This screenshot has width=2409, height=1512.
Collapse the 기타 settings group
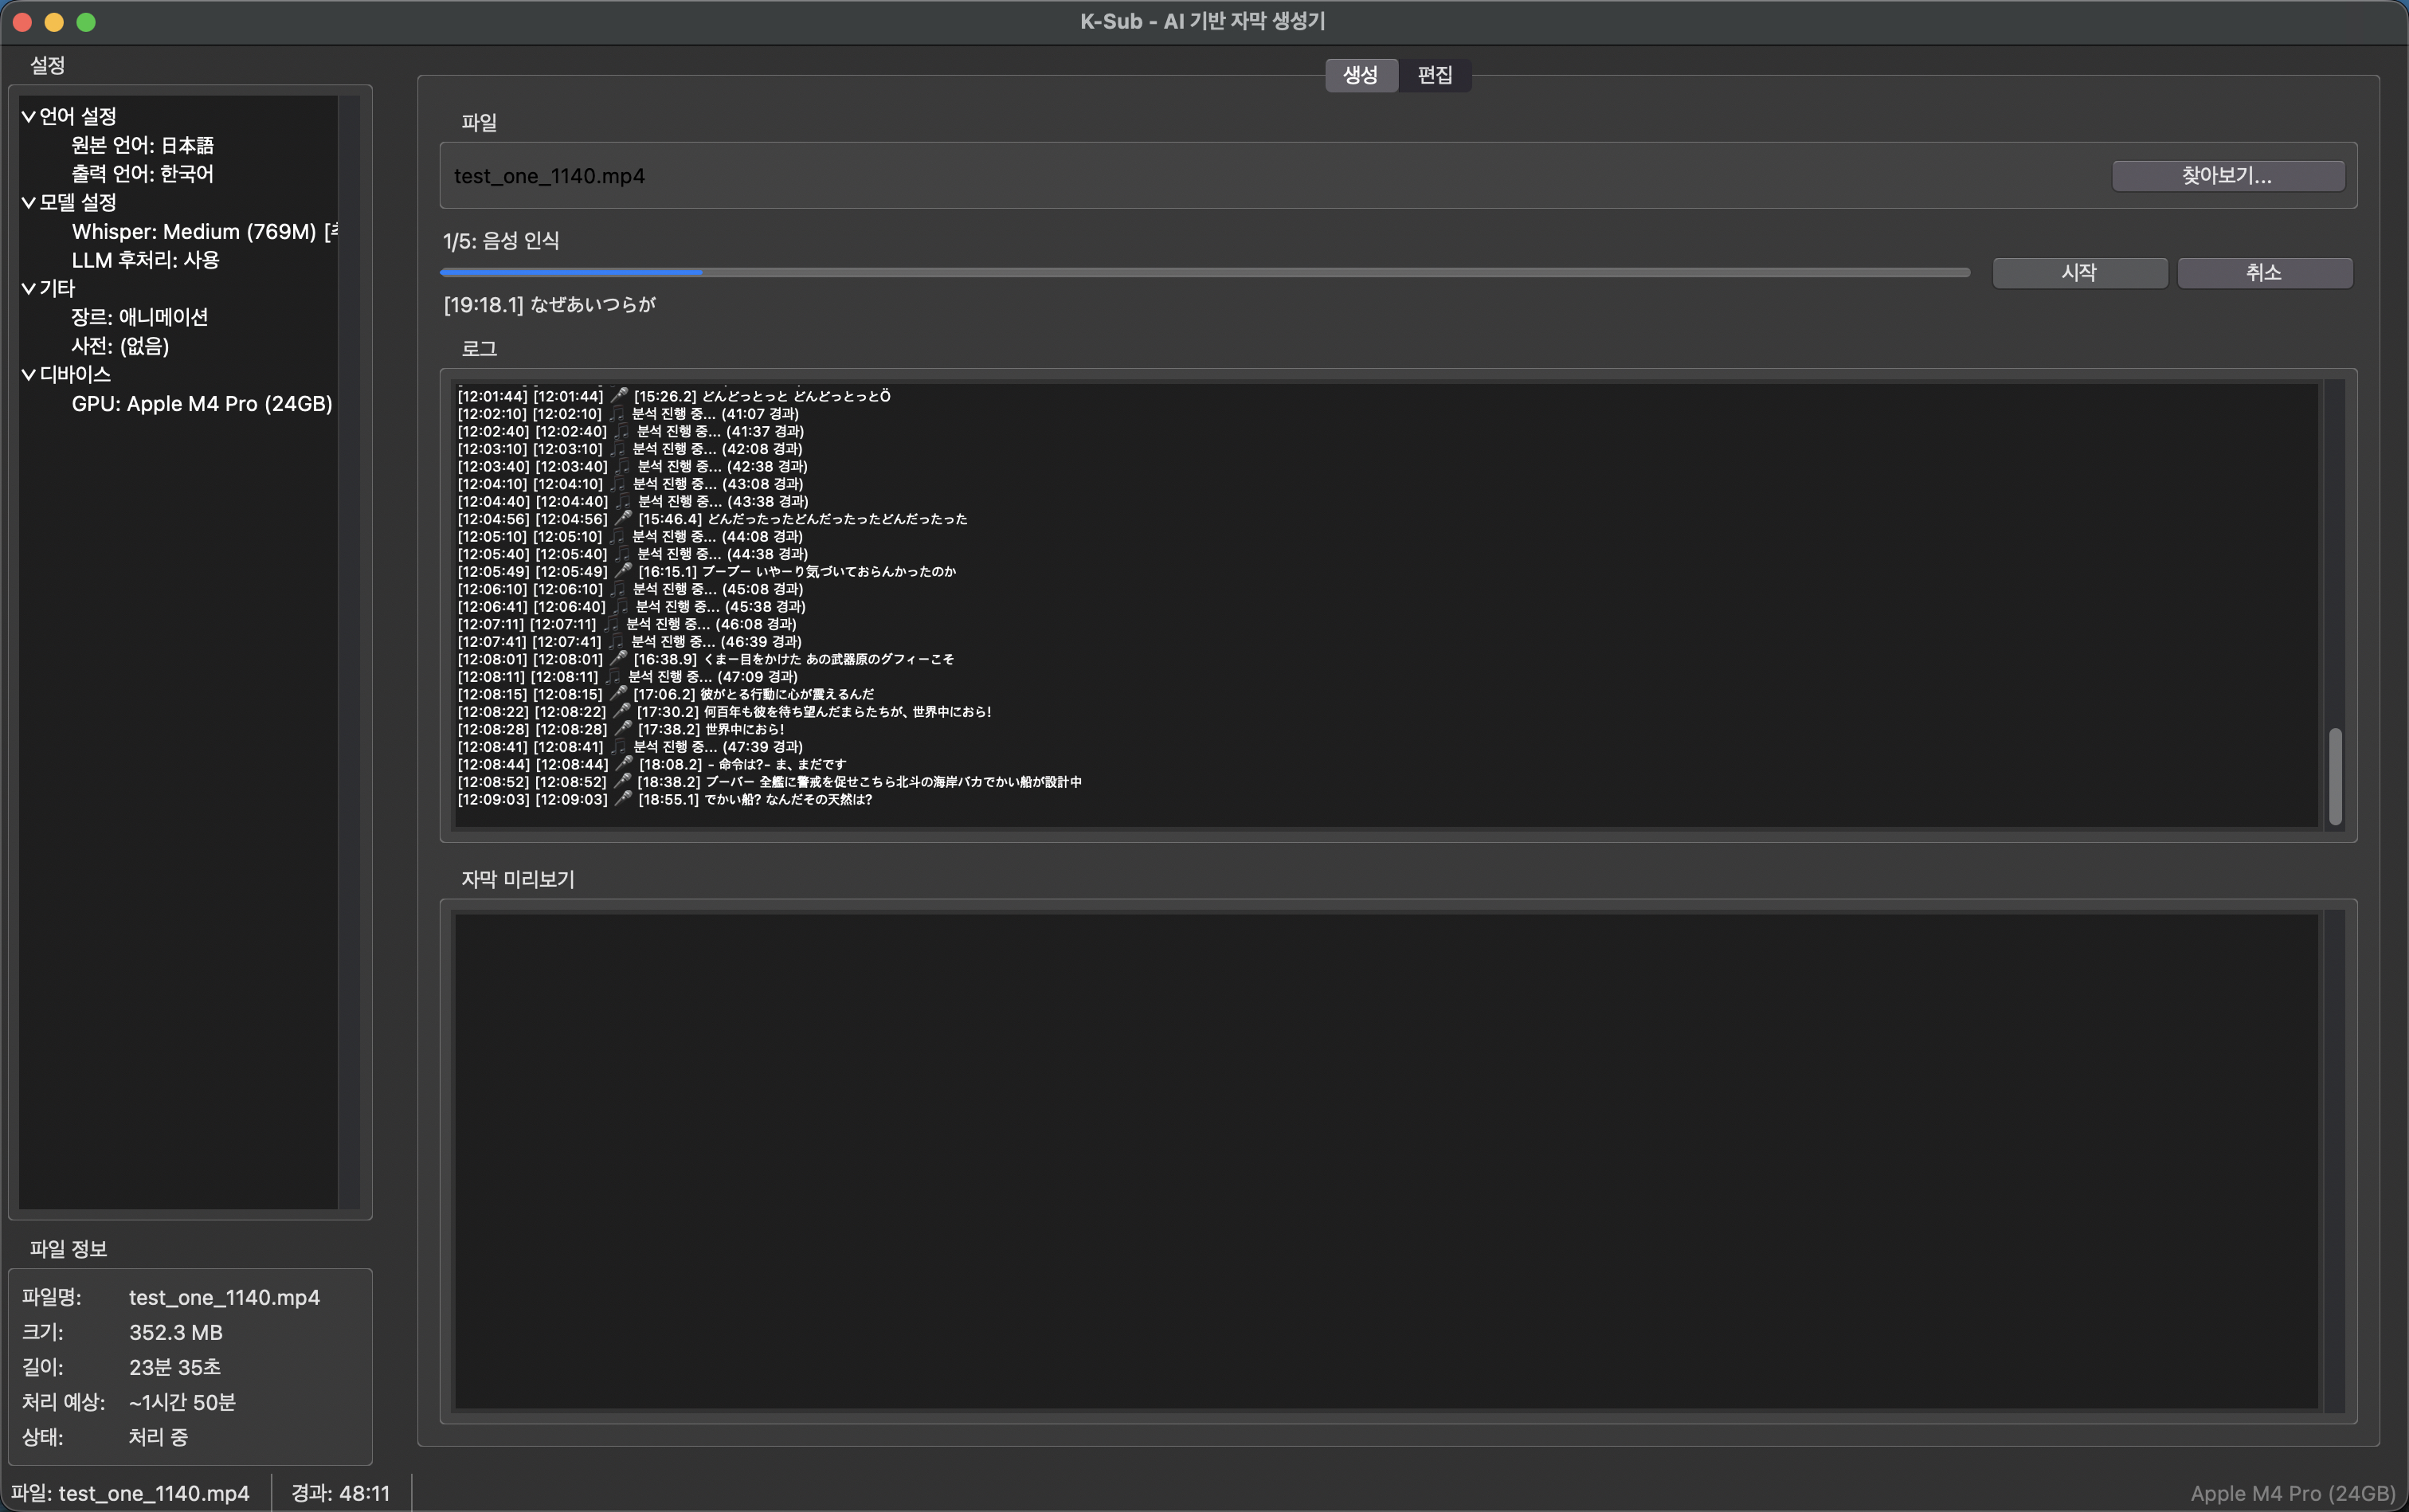(x=29, y=289)
